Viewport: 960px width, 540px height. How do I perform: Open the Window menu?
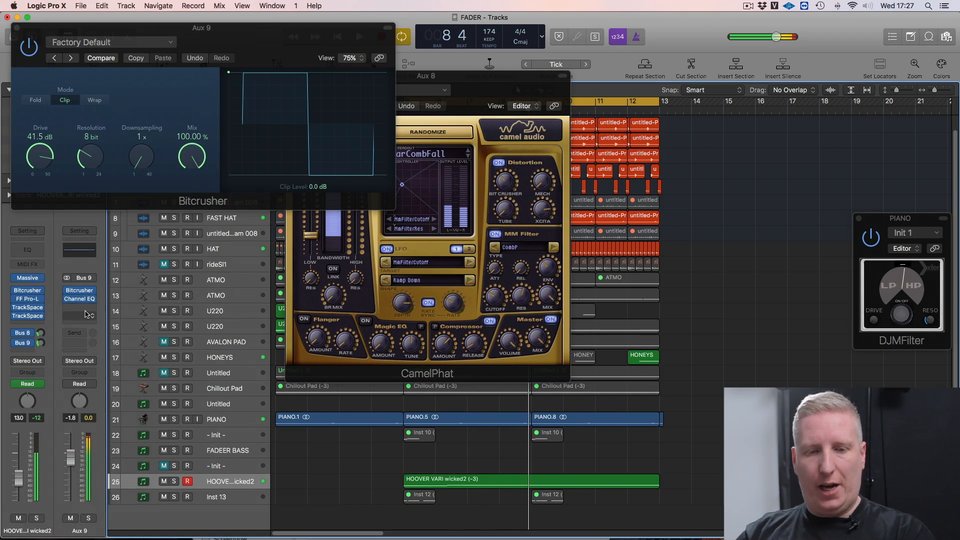(x=272, y=6)
